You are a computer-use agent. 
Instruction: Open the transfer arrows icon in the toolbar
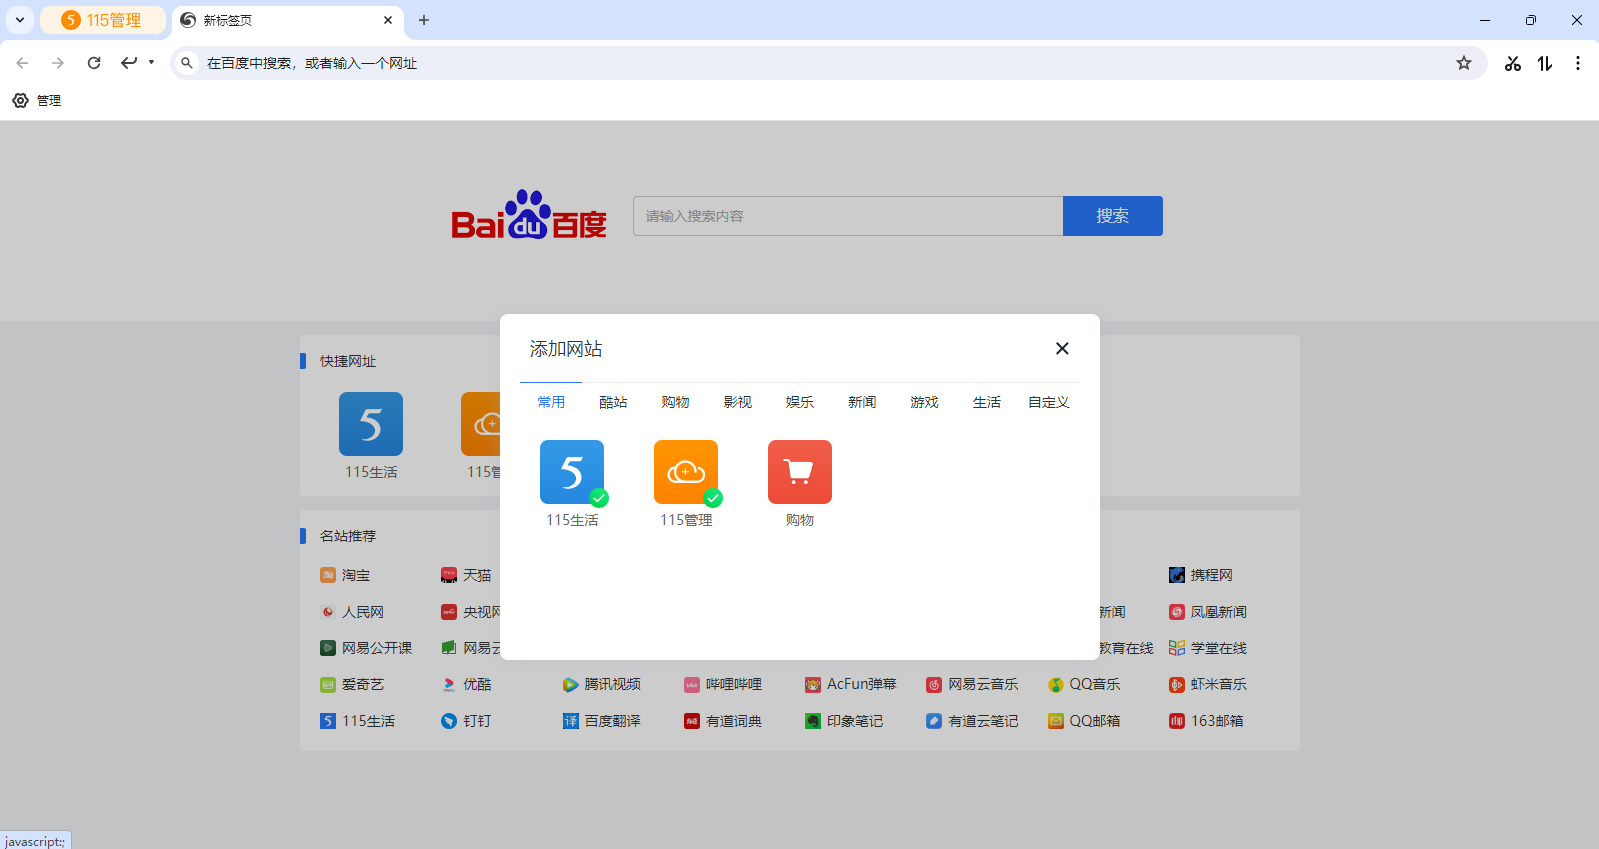pyautogui.click(x=1545, y=63)
